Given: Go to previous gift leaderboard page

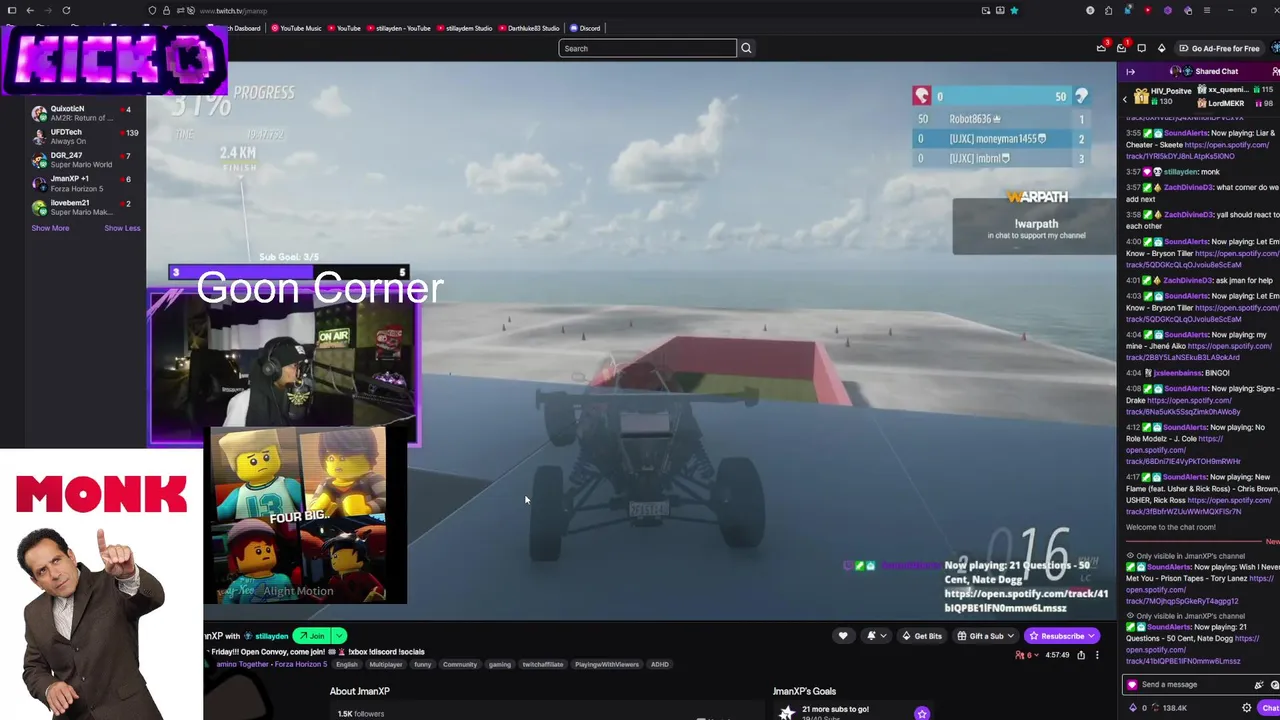Looking at the screenshot, I should 1124,98.
